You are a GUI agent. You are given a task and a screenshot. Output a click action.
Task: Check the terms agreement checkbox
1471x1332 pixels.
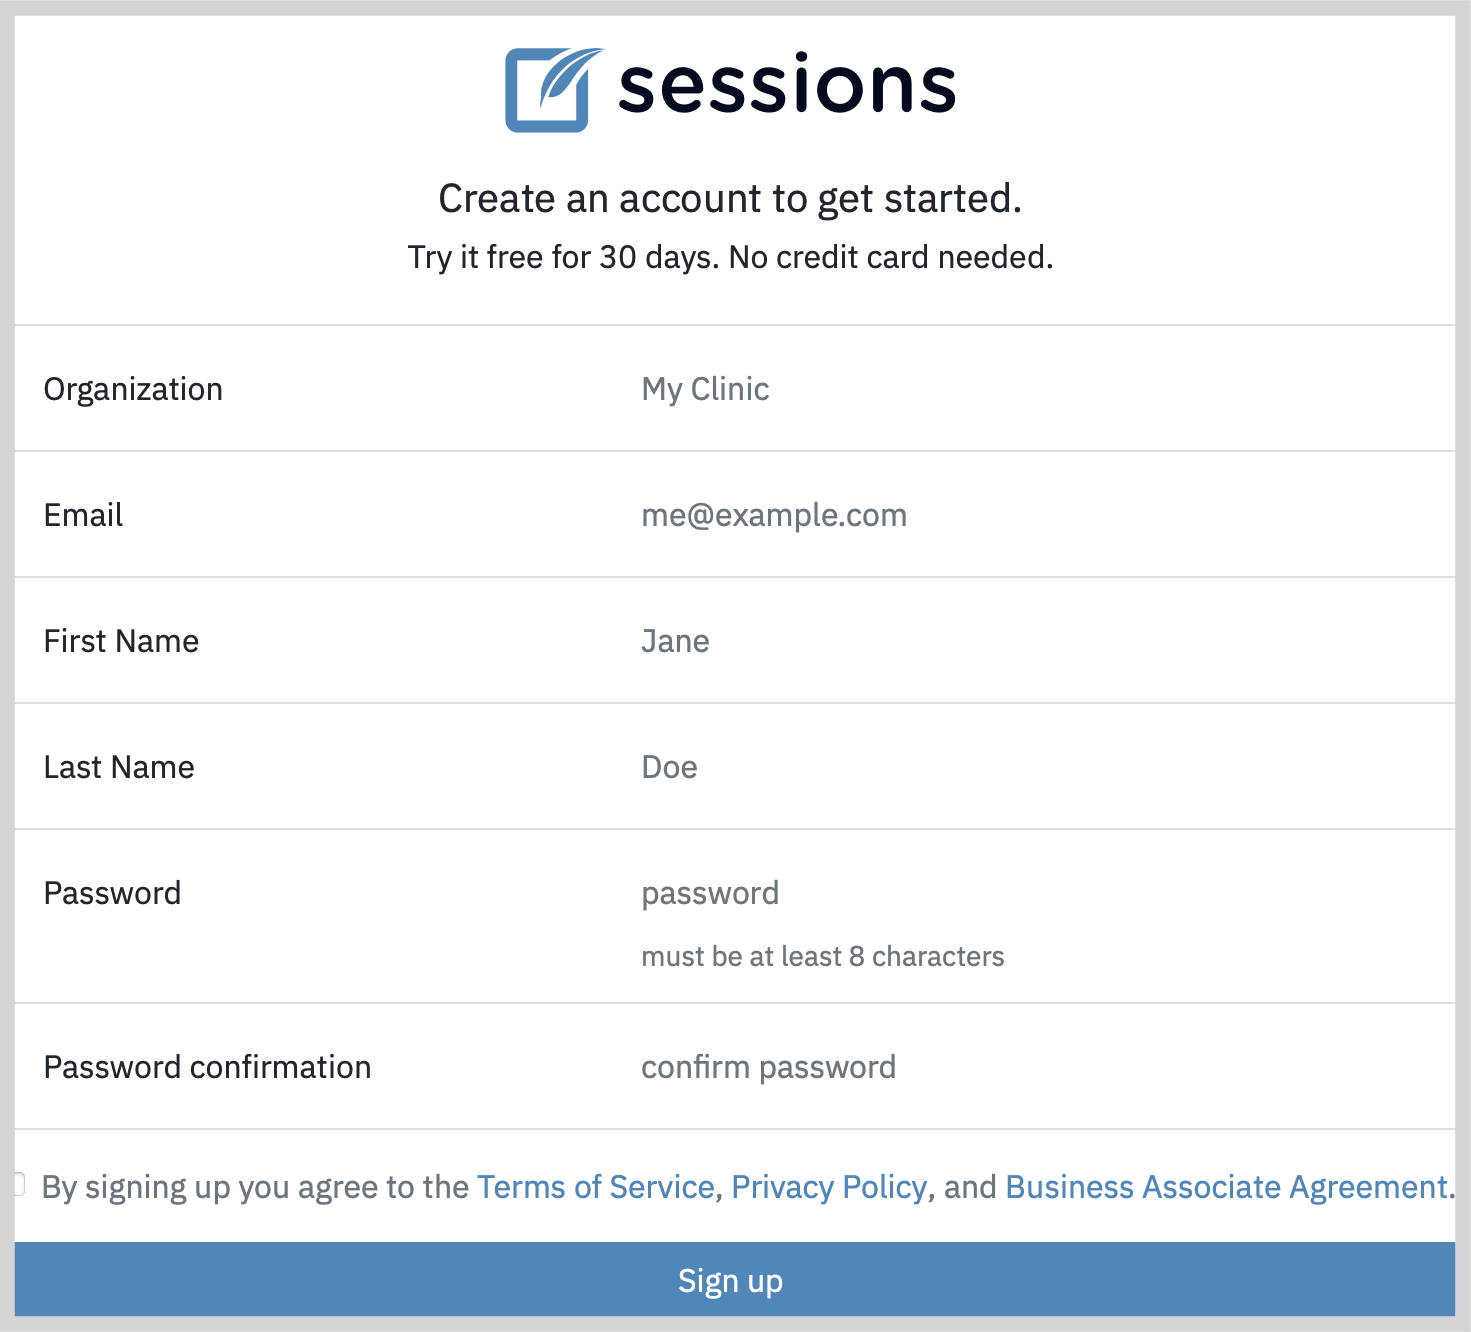[x=19, y=1184]
